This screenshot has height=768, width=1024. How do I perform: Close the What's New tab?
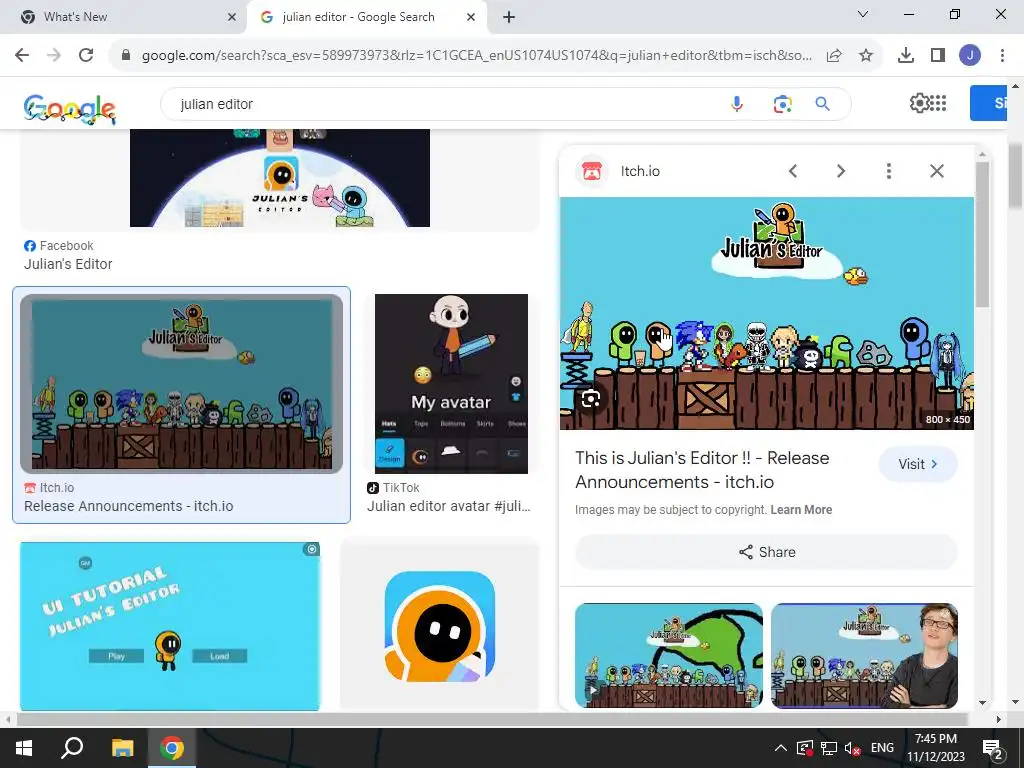(x=232, y=17)
